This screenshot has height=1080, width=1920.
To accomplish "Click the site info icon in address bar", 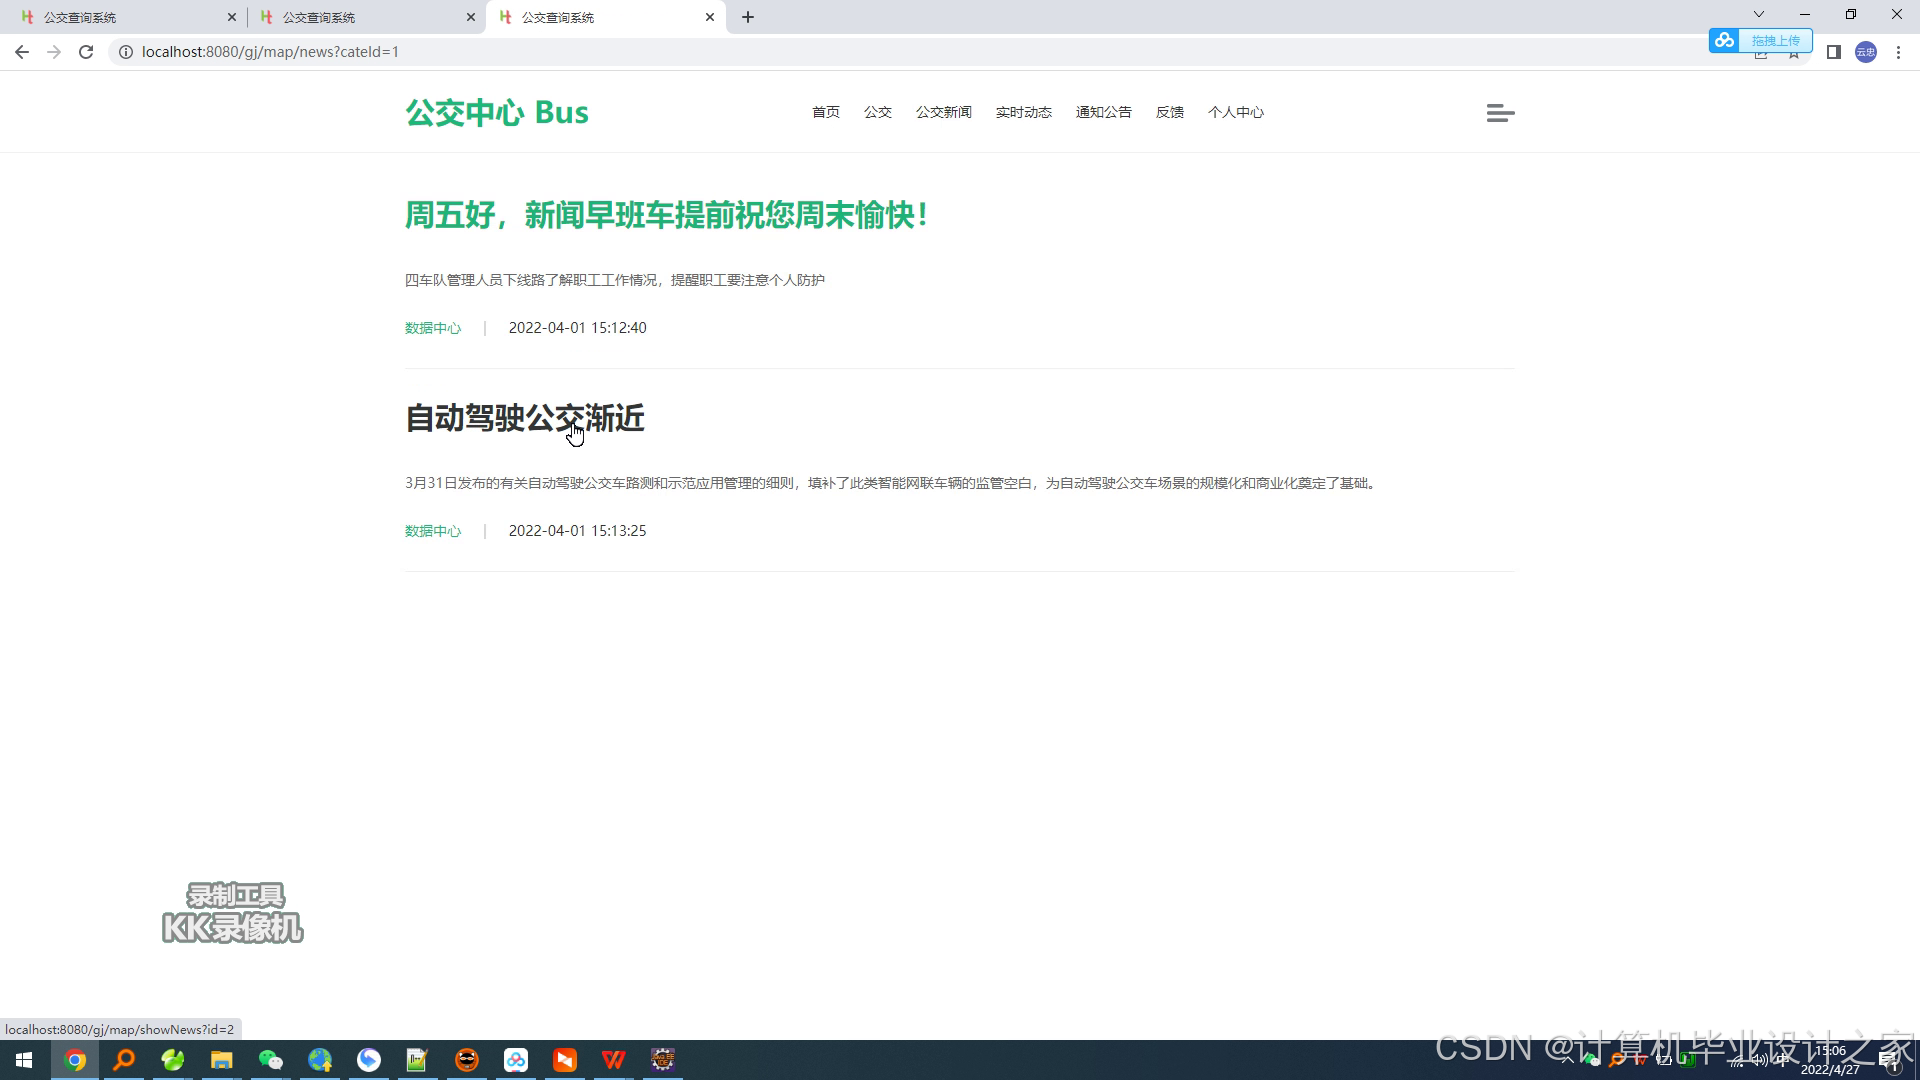I will (126, 52).
